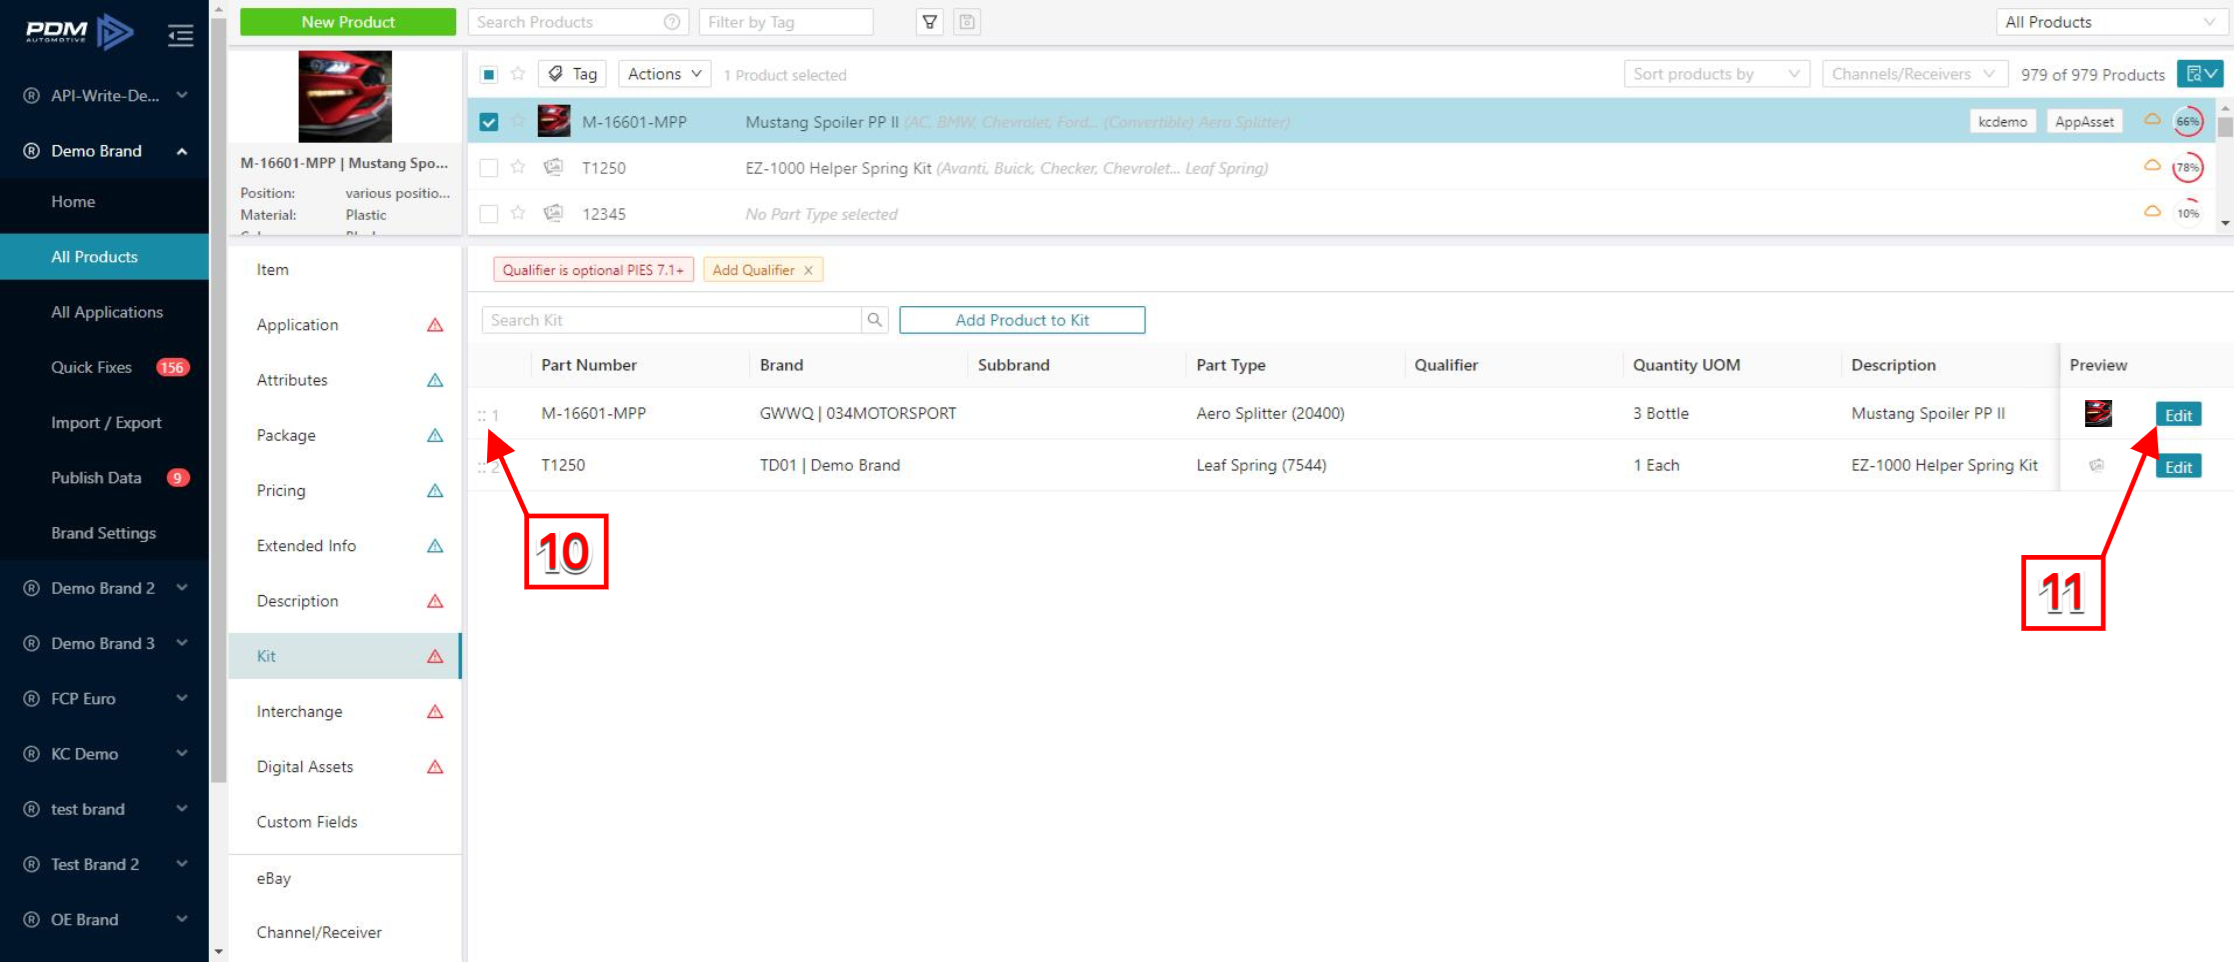The image size is (2234, 962).
Task: Click Pricing blue triangle icon
Action: [x=435, y=491]
